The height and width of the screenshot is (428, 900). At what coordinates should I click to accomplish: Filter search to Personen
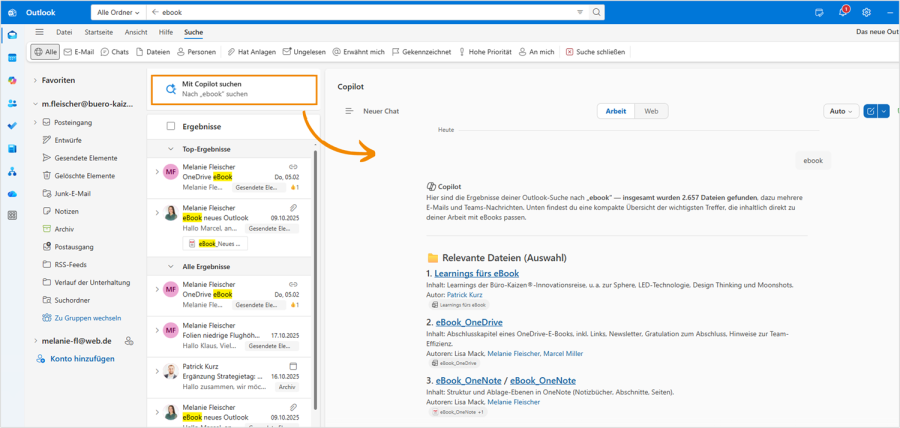click(x=196, y=52)
